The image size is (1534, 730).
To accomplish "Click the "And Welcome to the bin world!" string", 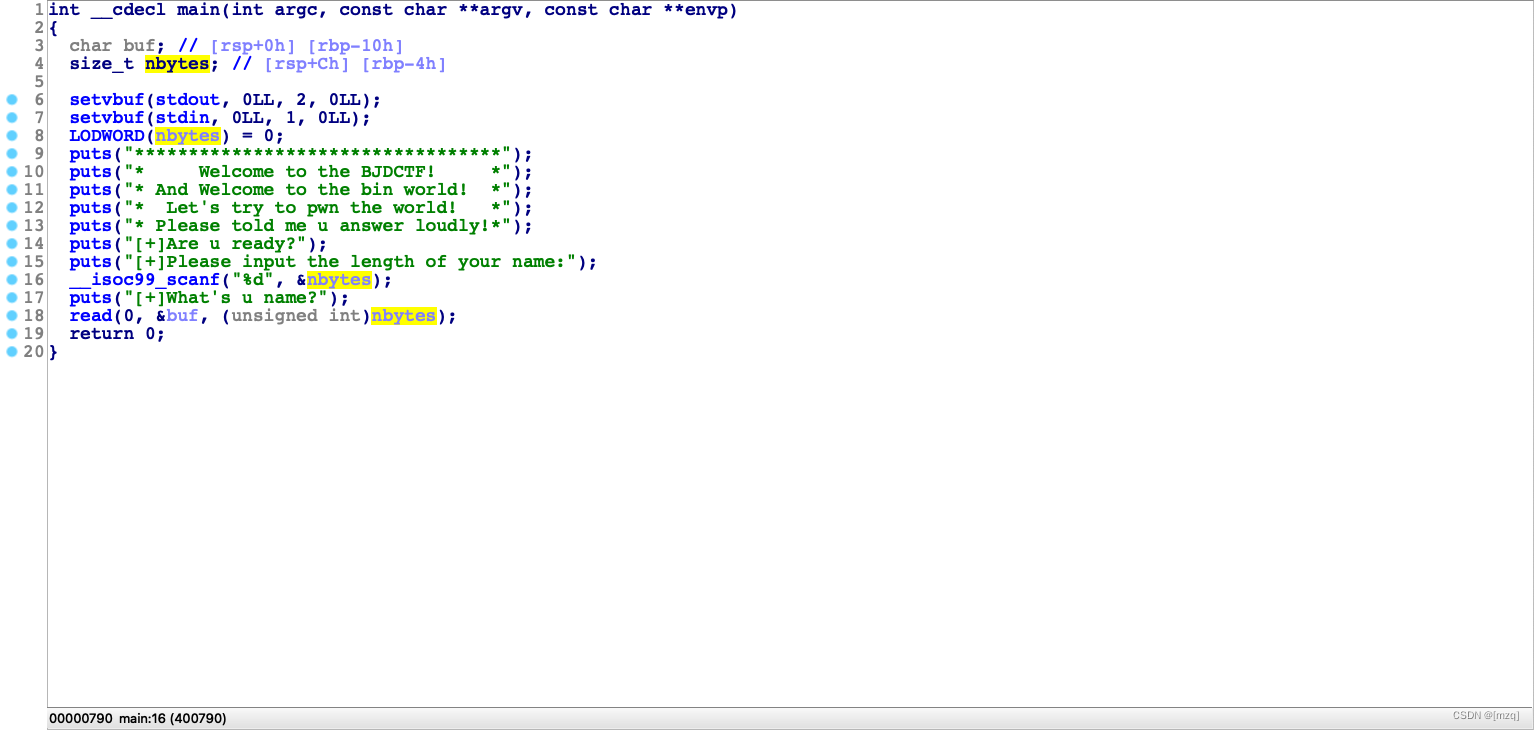I will click(317, 190).
